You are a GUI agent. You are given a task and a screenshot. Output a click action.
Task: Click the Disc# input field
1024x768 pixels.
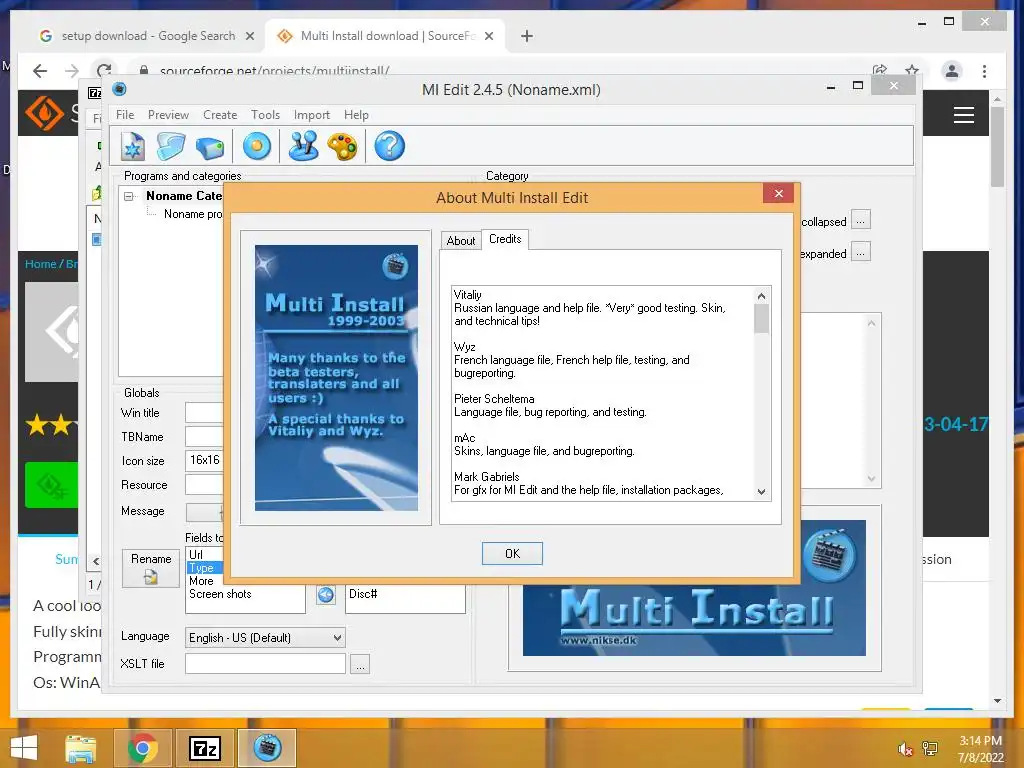pyautogui.click(x=405, y=597)
